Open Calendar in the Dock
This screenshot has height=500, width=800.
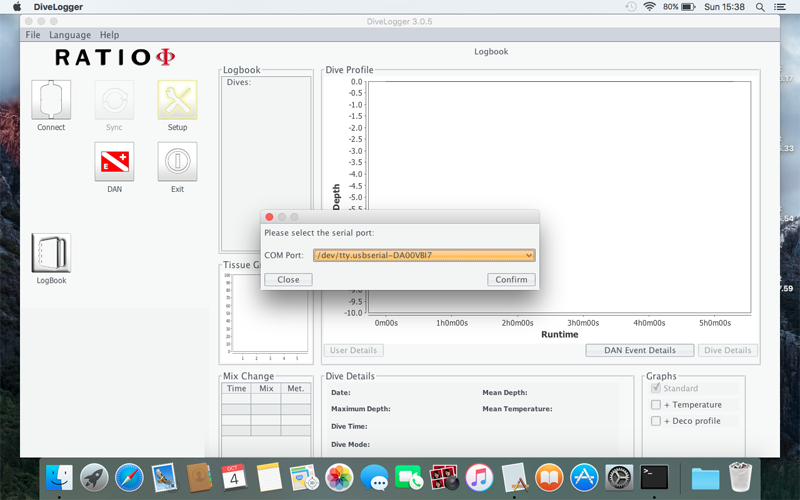[234, 478]
